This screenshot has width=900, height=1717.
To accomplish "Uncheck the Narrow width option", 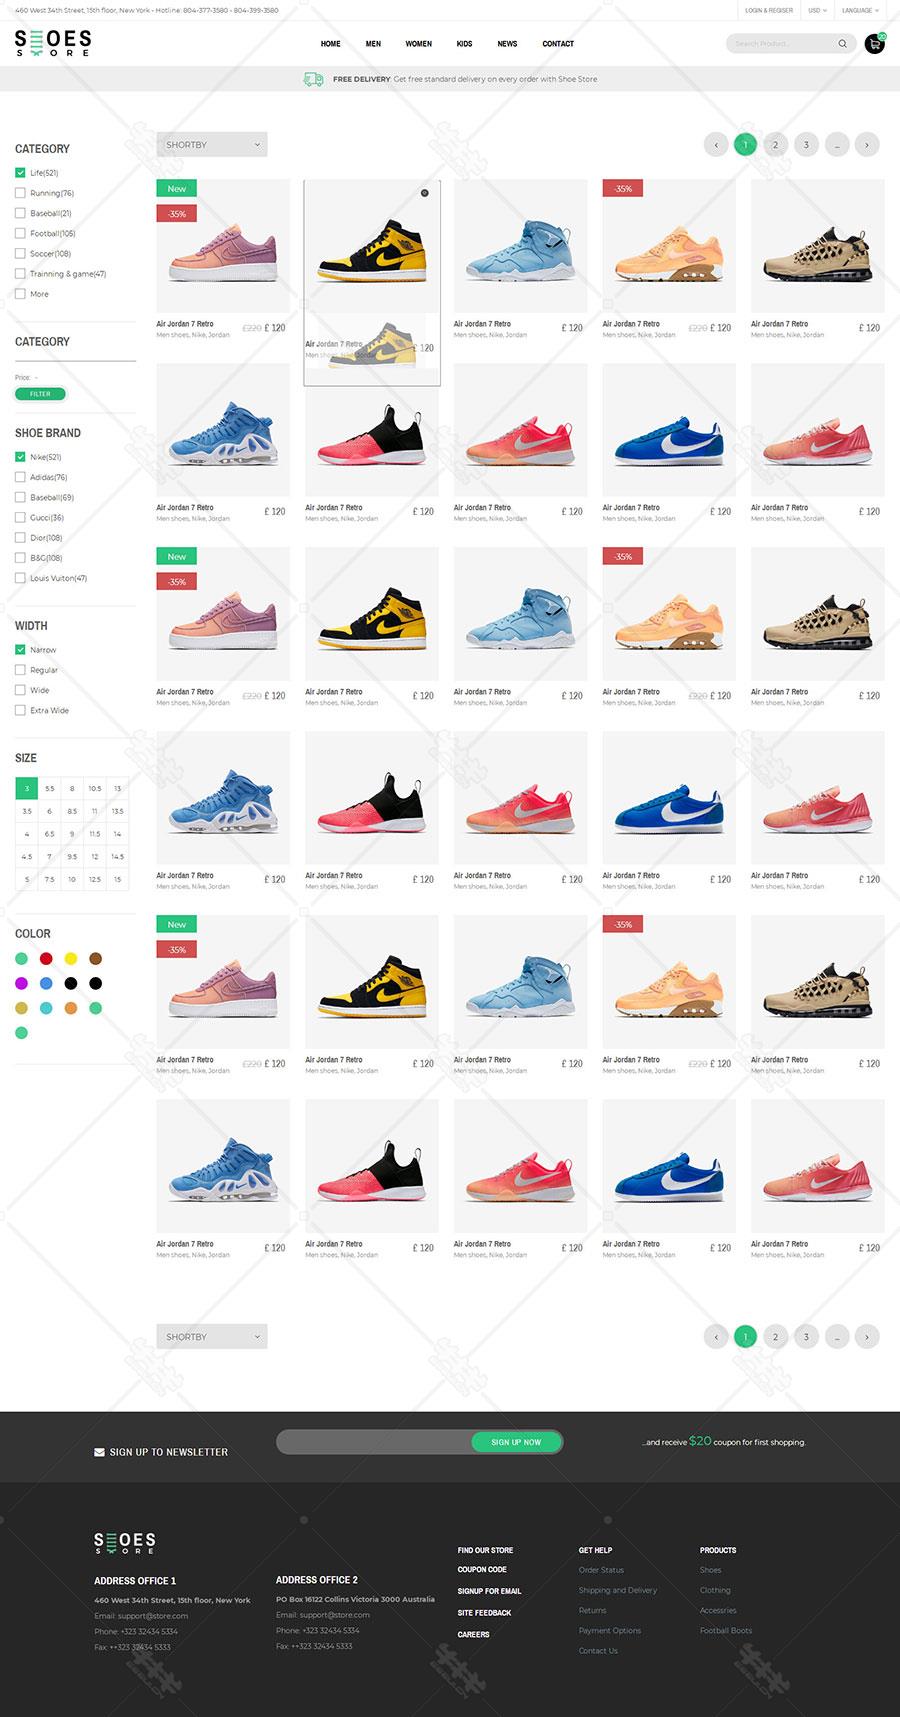I will (20, 650).
